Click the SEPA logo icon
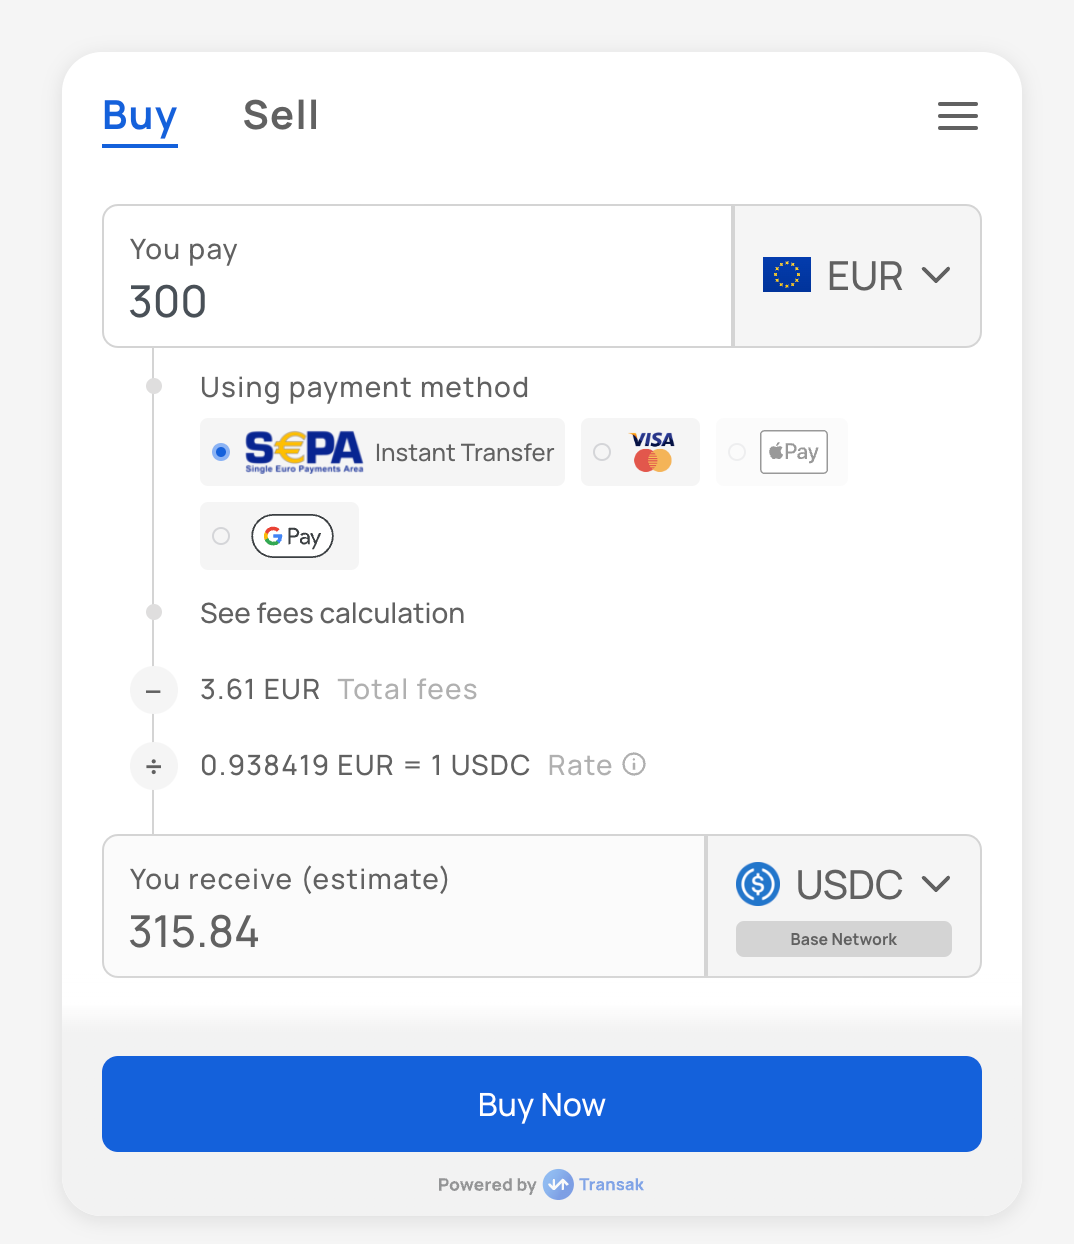 click(x=304, y=452)
